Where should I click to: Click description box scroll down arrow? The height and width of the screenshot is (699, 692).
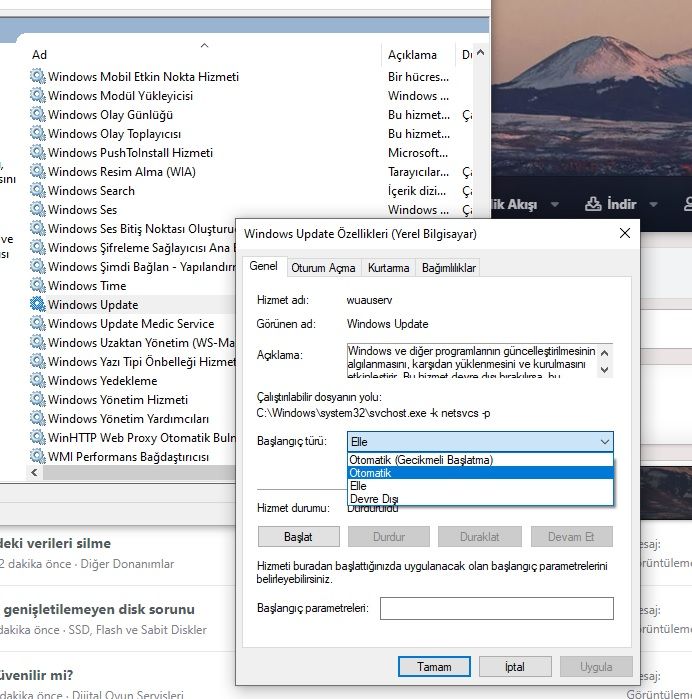[605, 370]
